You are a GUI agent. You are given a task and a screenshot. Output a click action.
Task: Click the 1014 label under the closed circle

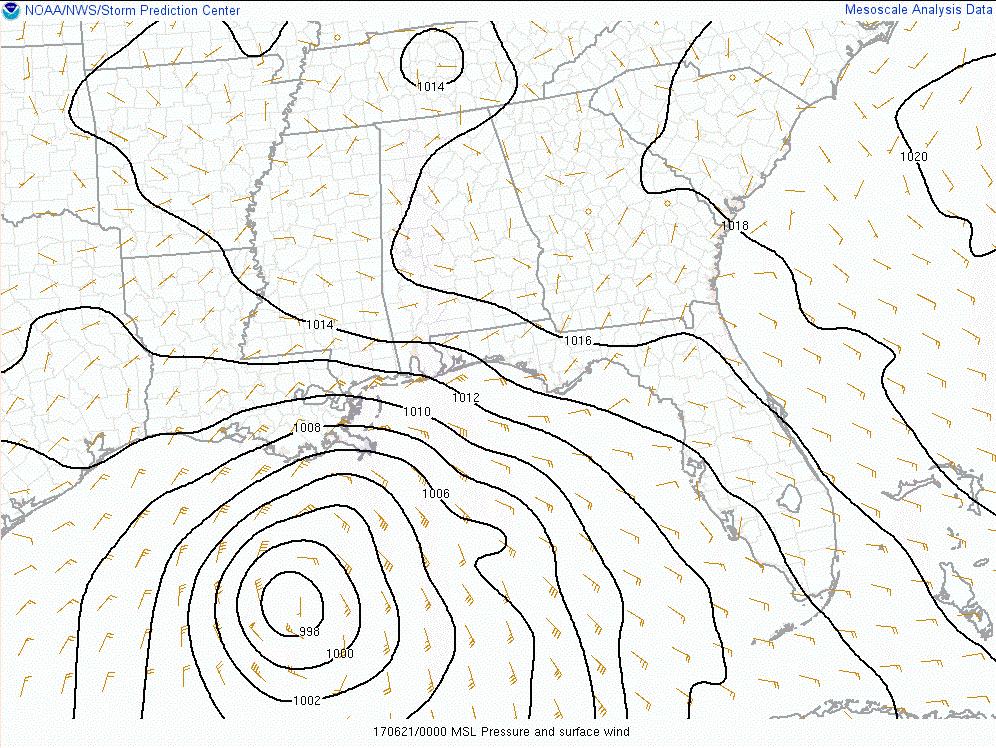(431, 86)
